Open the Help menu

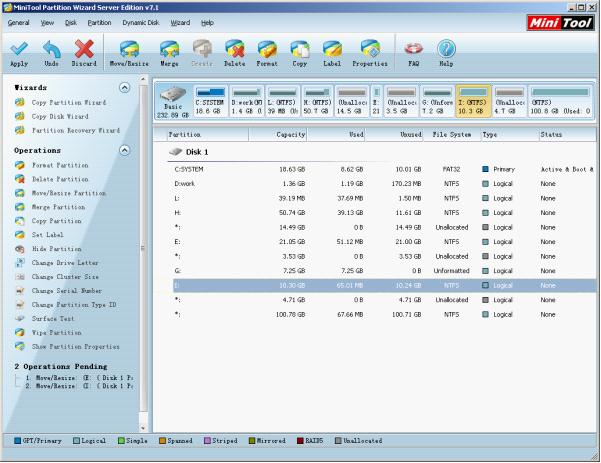pos(207,23)
